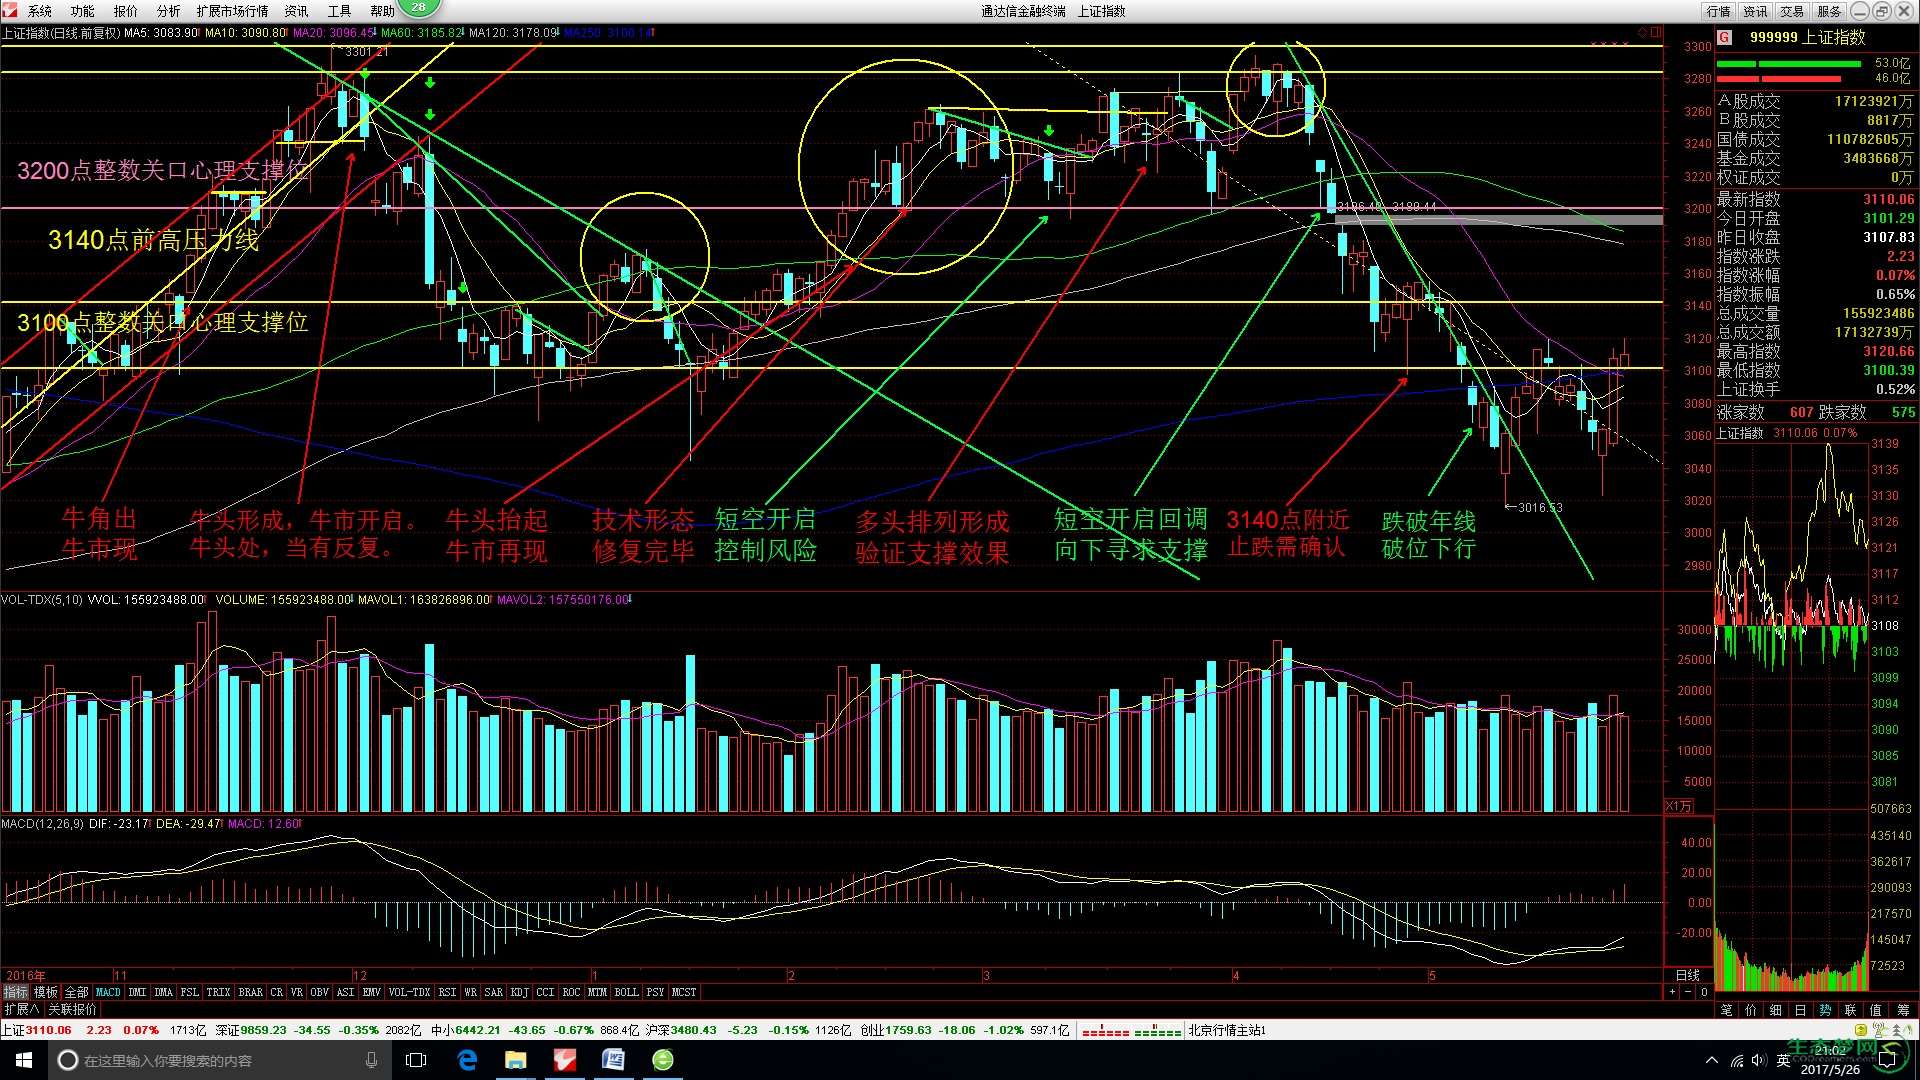Open the 系统 menu
1920x1080 pixels.
[x=40, y=11]
